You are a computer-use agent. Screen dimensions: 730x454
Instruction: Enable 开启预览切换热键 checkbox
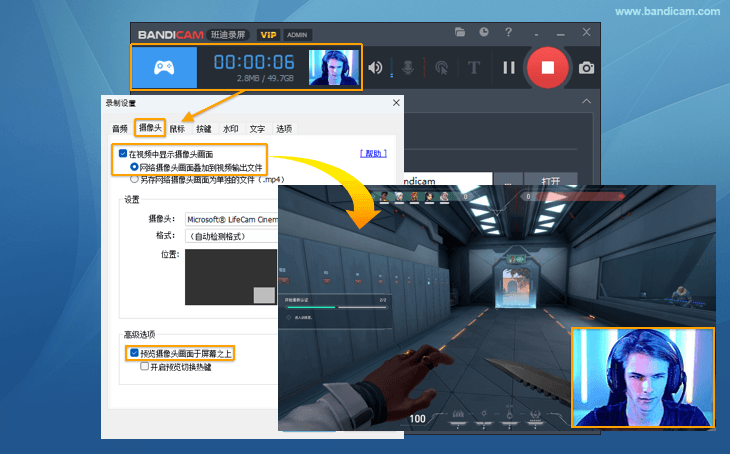(x=145, y=366)
